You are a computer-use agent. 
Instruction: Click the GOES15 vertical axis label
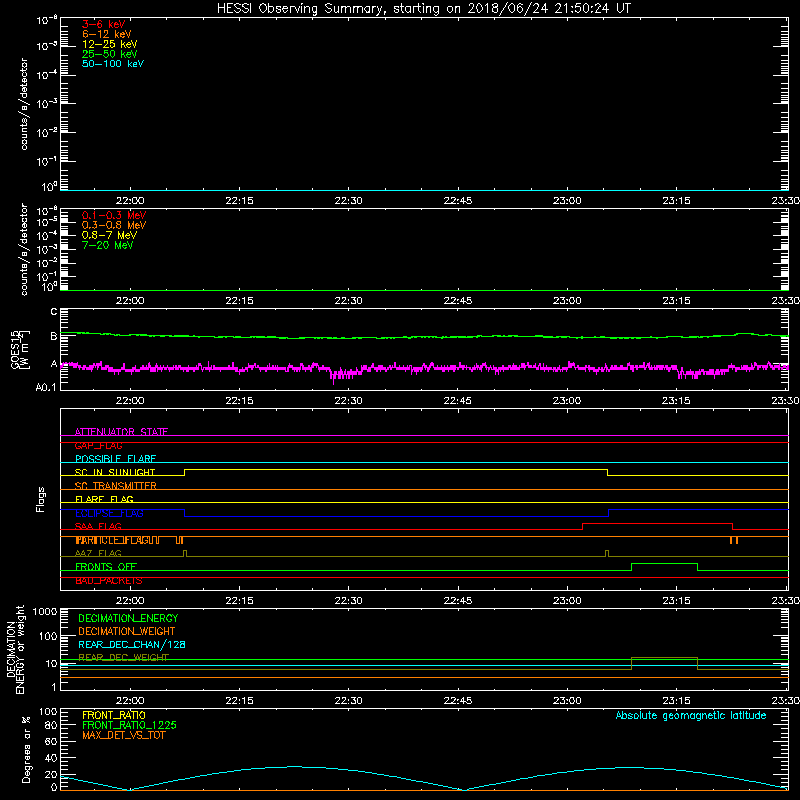(20, 349)
